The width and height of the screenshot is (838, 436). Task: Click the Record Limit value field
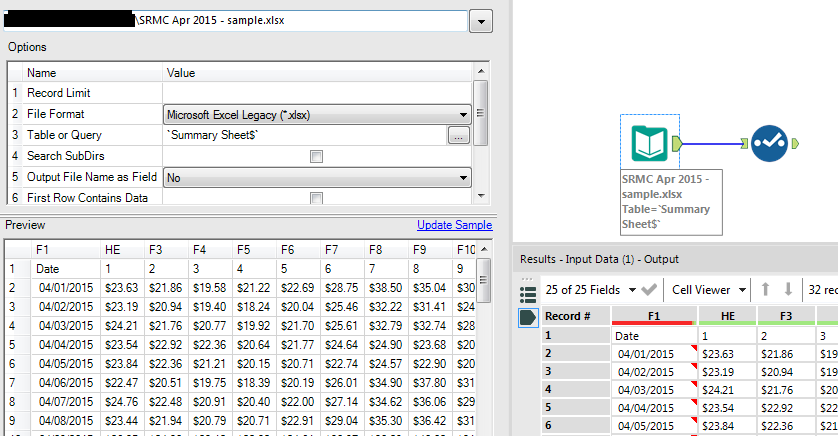[x=317, y=93]
